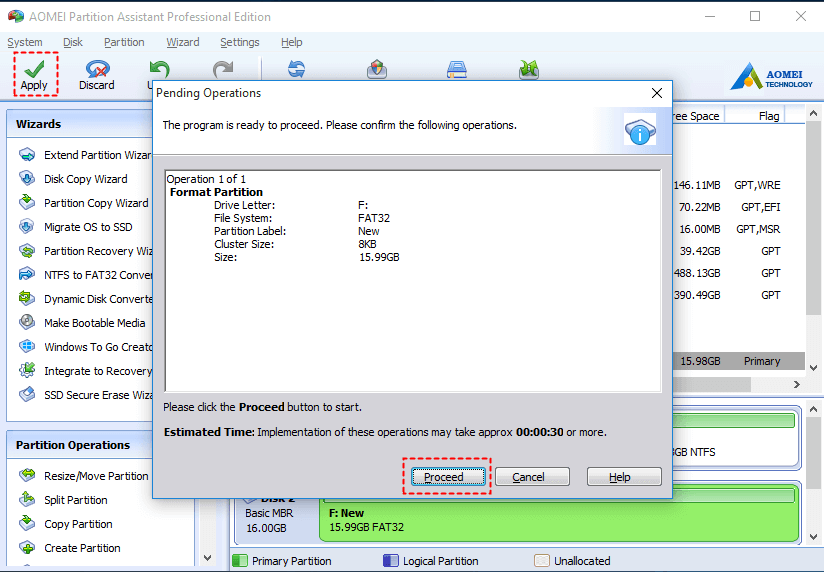Image resolution: width=824 pixels, height=572 pixels.
Task: Open the Partition menu
Action: [x=124, y=42]
